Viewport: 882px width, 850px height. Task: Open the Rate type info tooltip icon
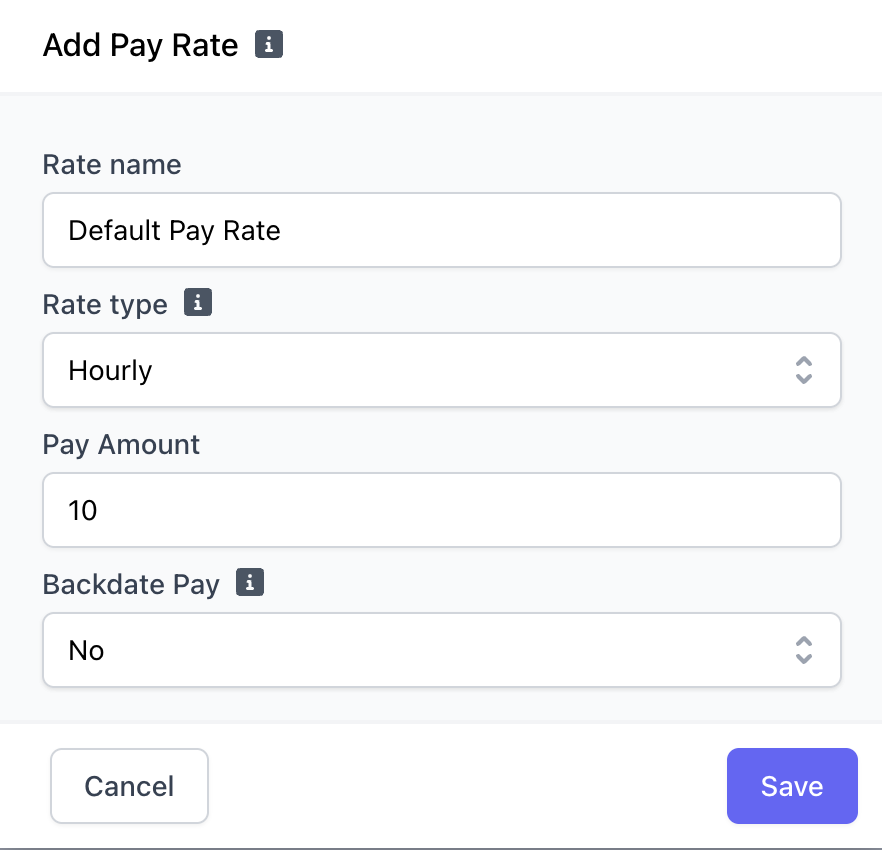click(x=198, y=302)
